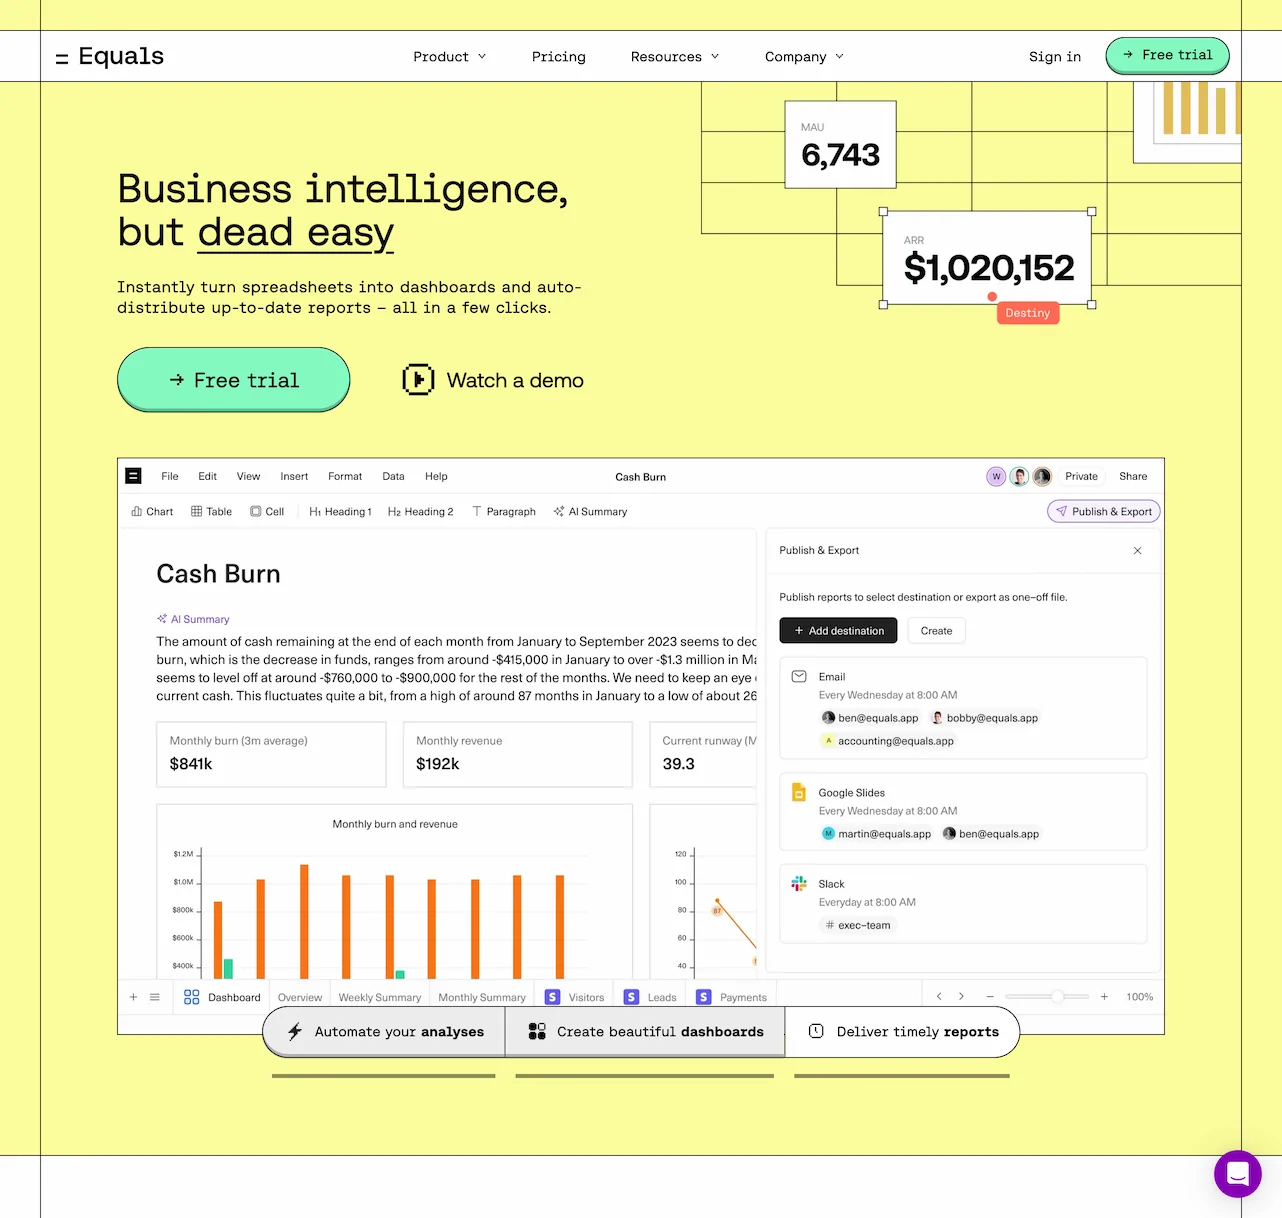Click the zoom slider handle
Image resolution: width=1282 pixels, height=1218 pixels.
coord(1057,997)
